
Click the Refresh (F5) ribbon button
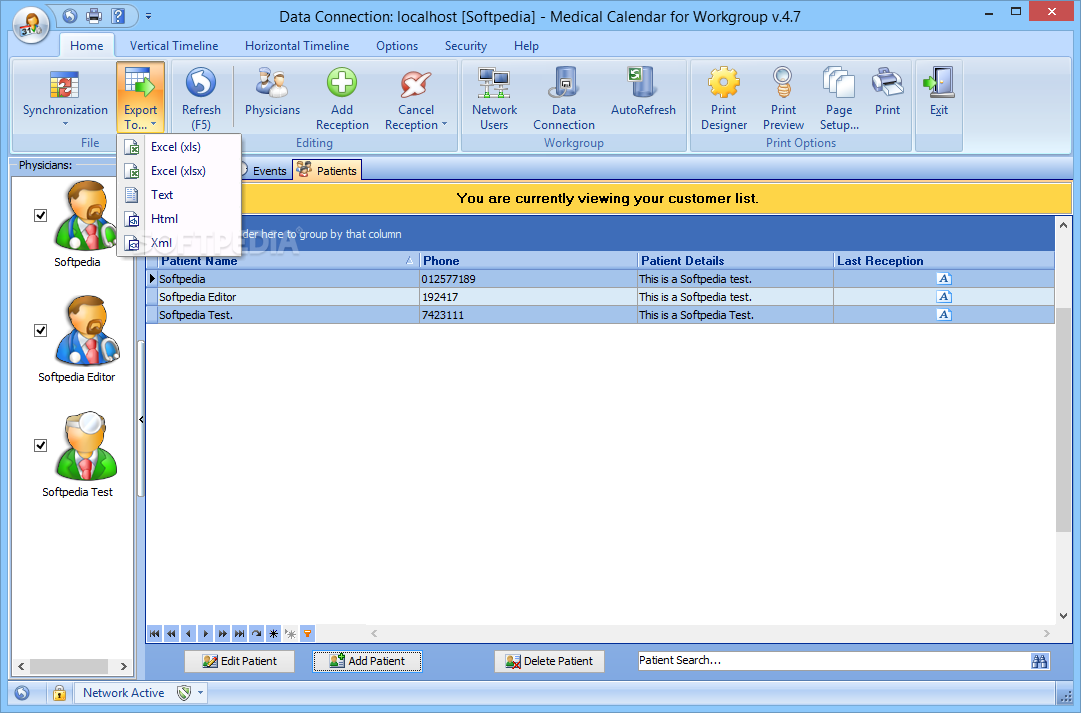coord(201,99)
